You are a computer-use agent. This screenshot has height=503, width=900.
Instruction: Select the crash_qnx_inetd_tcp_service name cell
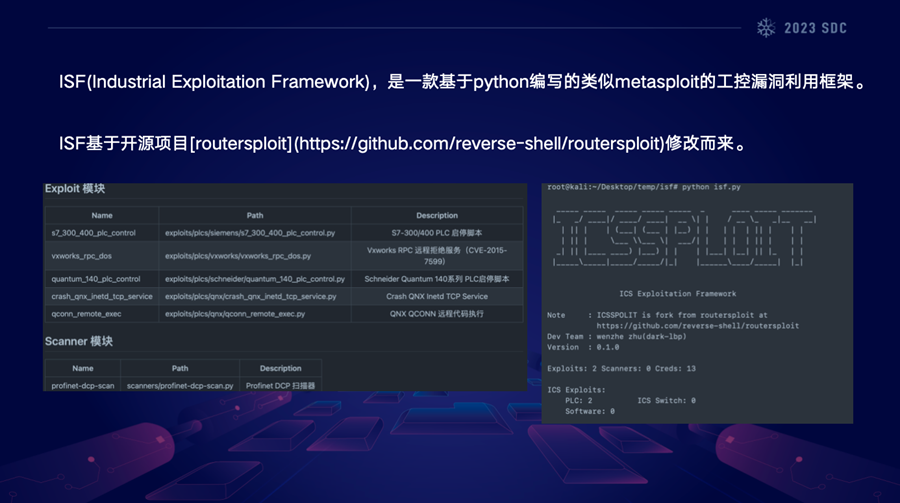pyautogui.click(x=102, y=296)
